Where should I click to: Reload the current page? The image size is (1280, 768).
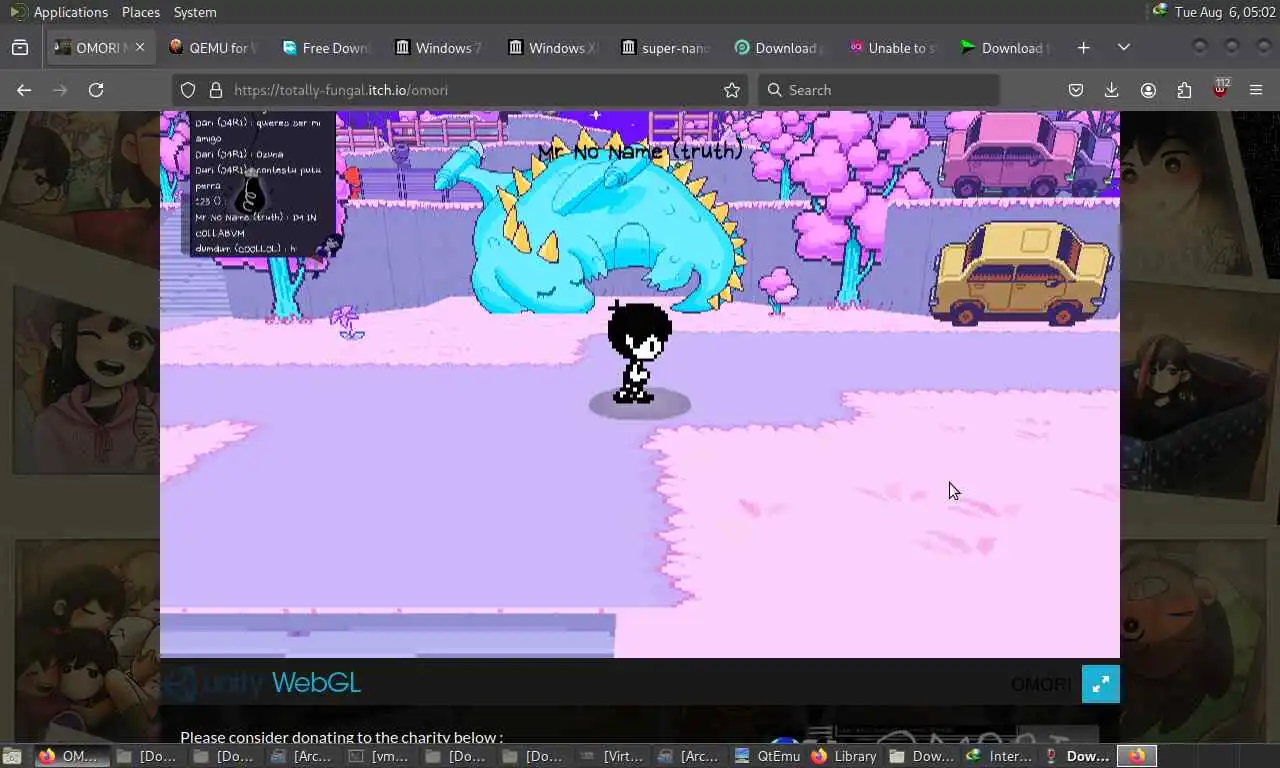96,90
